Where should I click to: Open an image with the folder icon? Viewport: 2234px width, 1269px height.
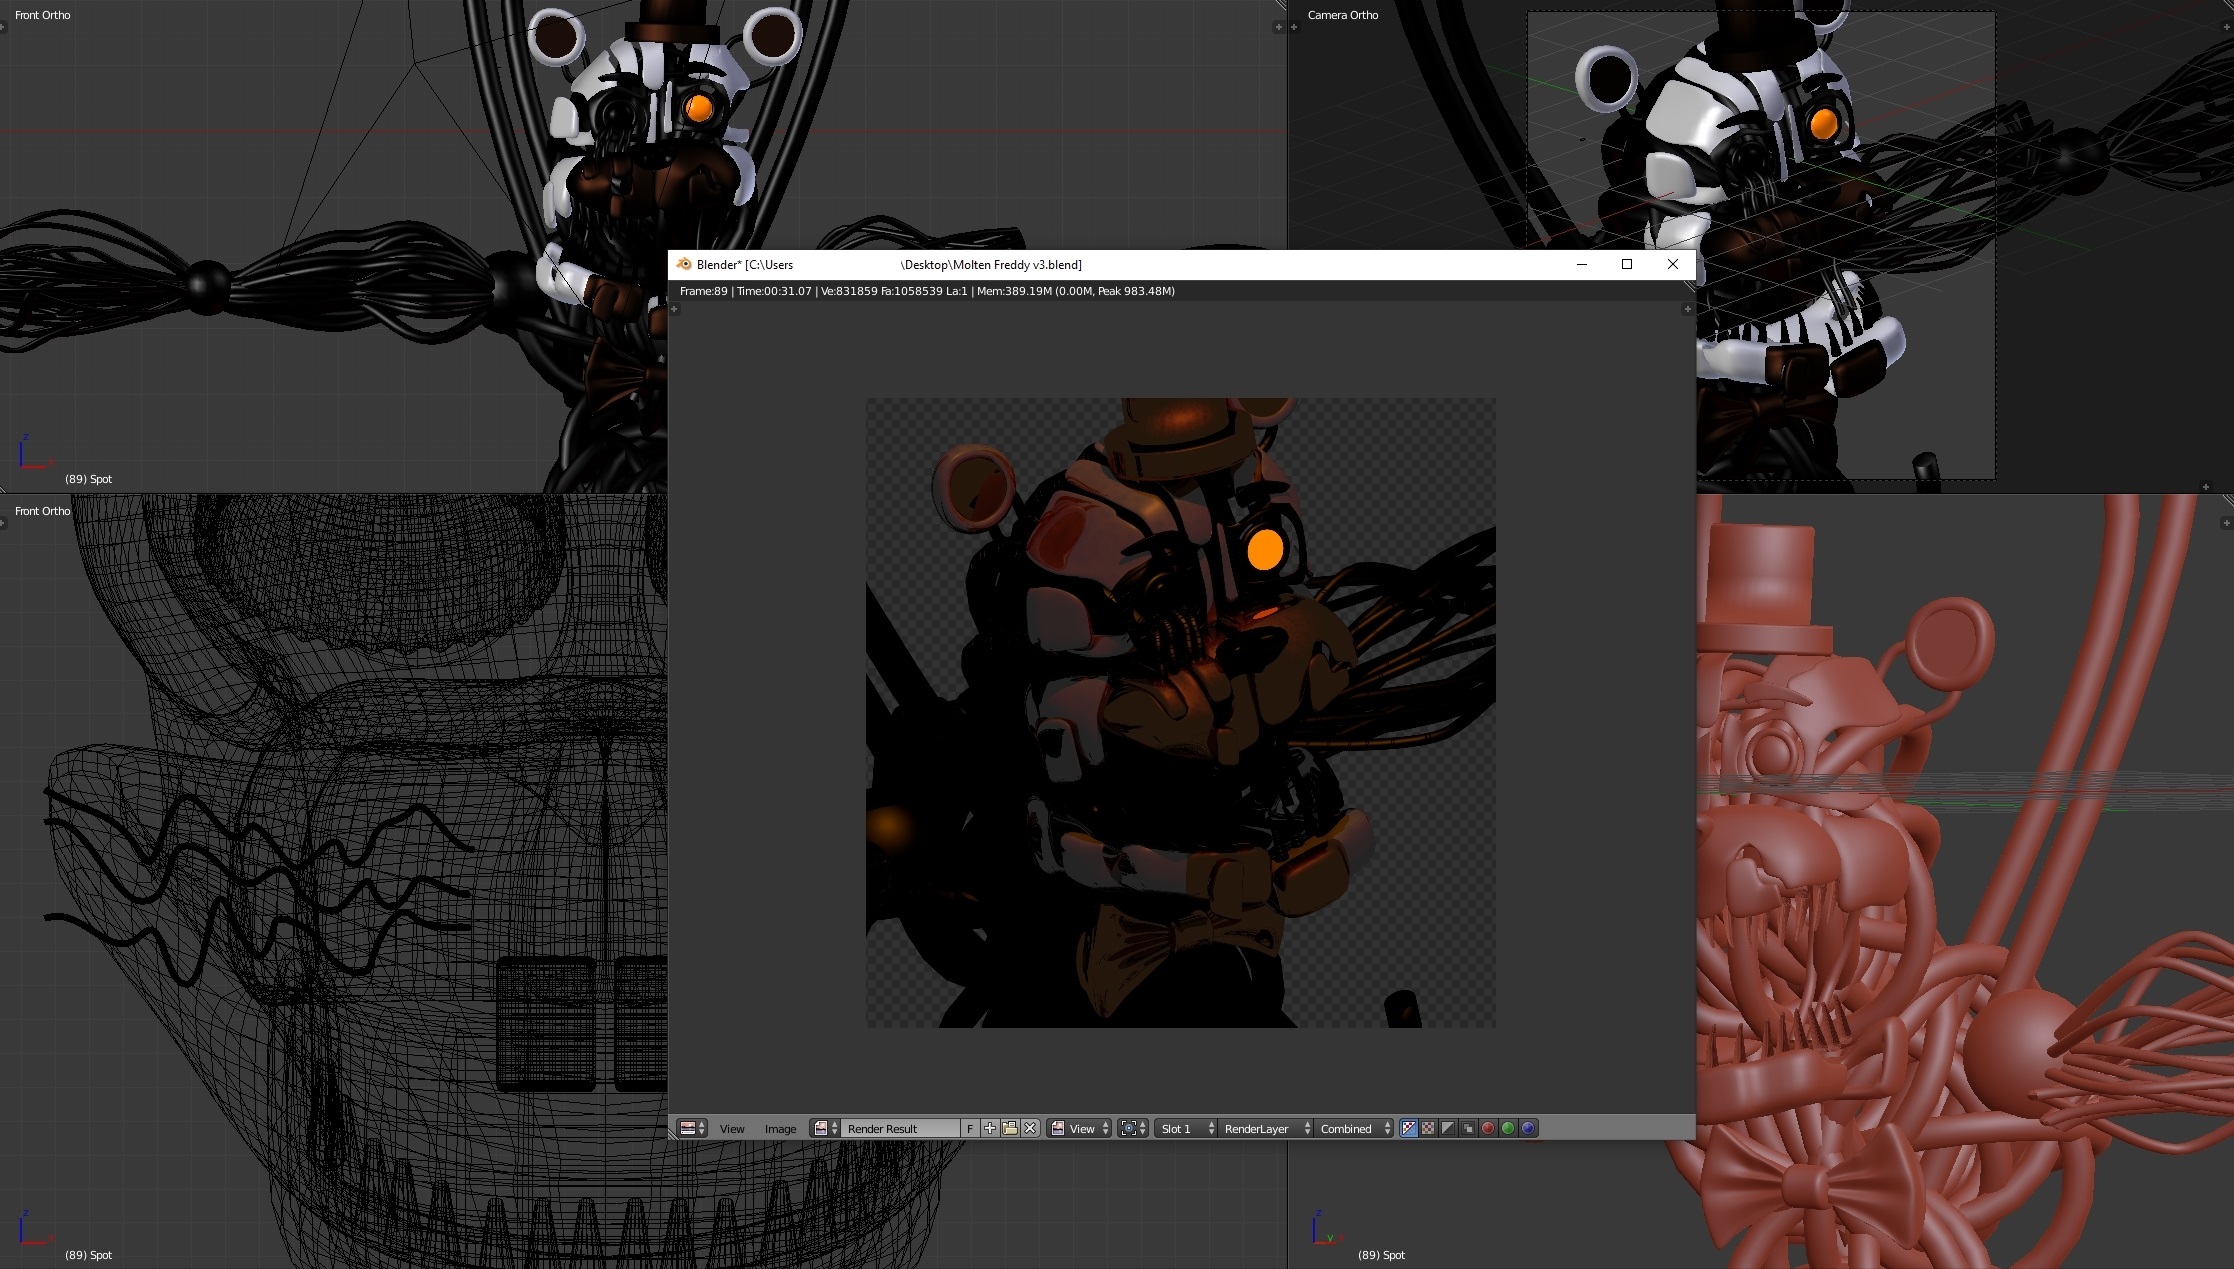click(x=1010, y=1128)
